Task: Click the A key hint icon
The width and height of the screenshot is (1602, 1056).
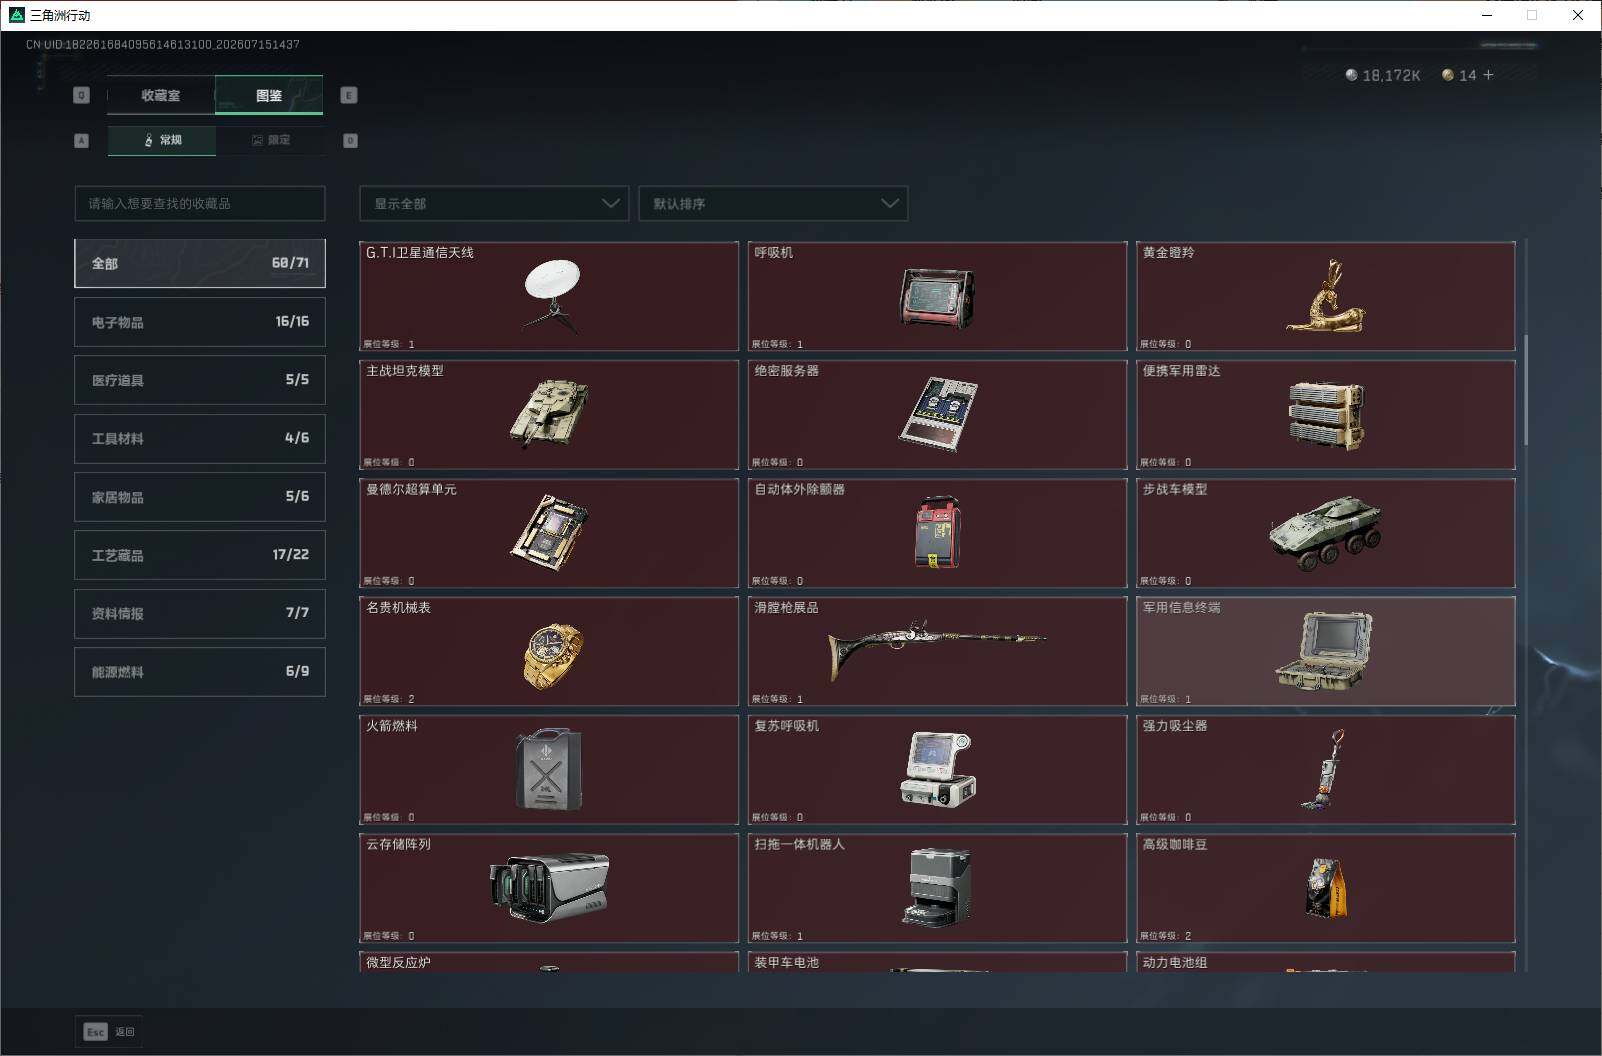Action: point(82,140)
